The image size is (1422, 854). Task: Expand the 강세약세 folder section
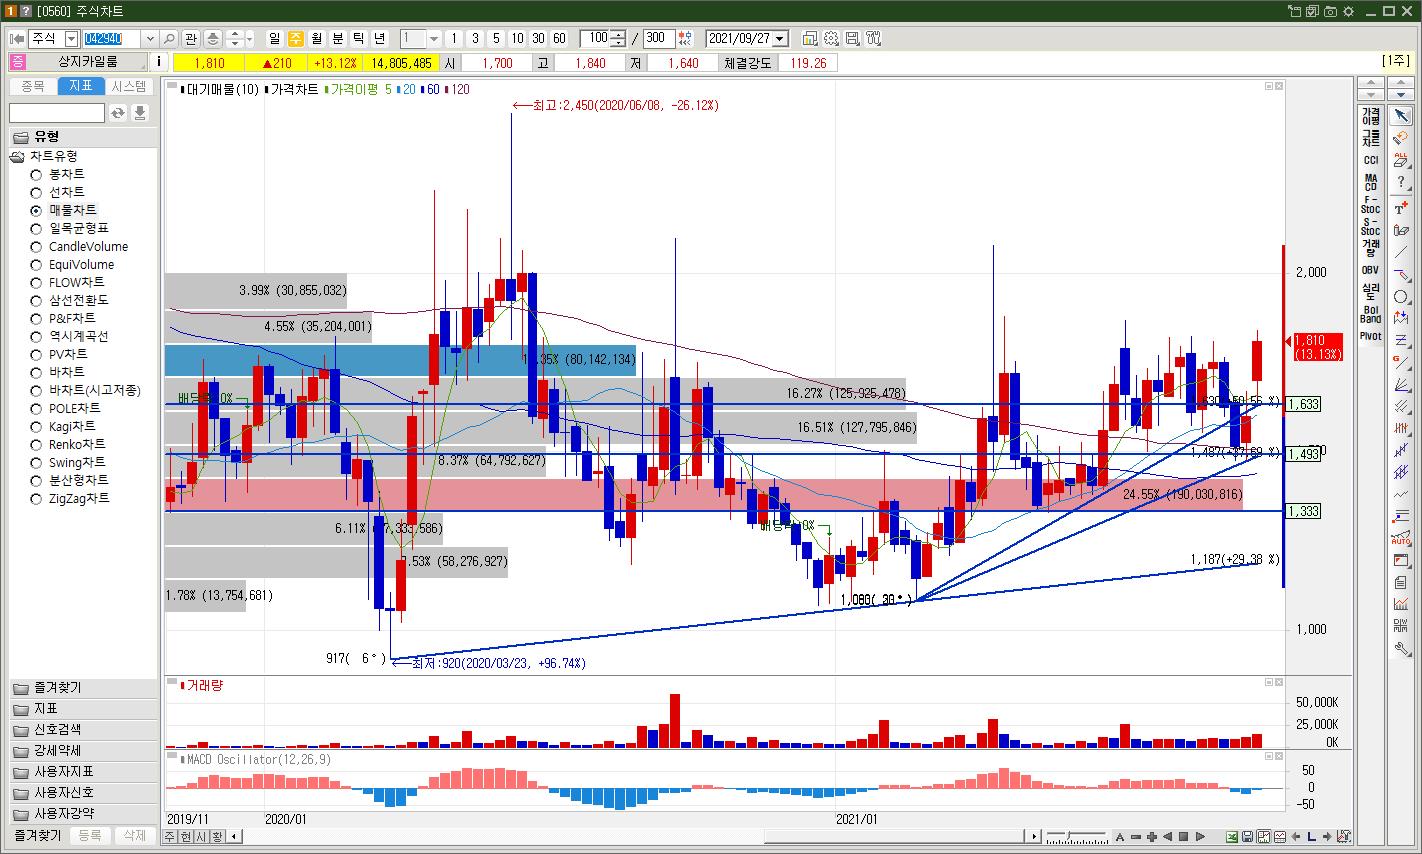[x=83, y=751]
